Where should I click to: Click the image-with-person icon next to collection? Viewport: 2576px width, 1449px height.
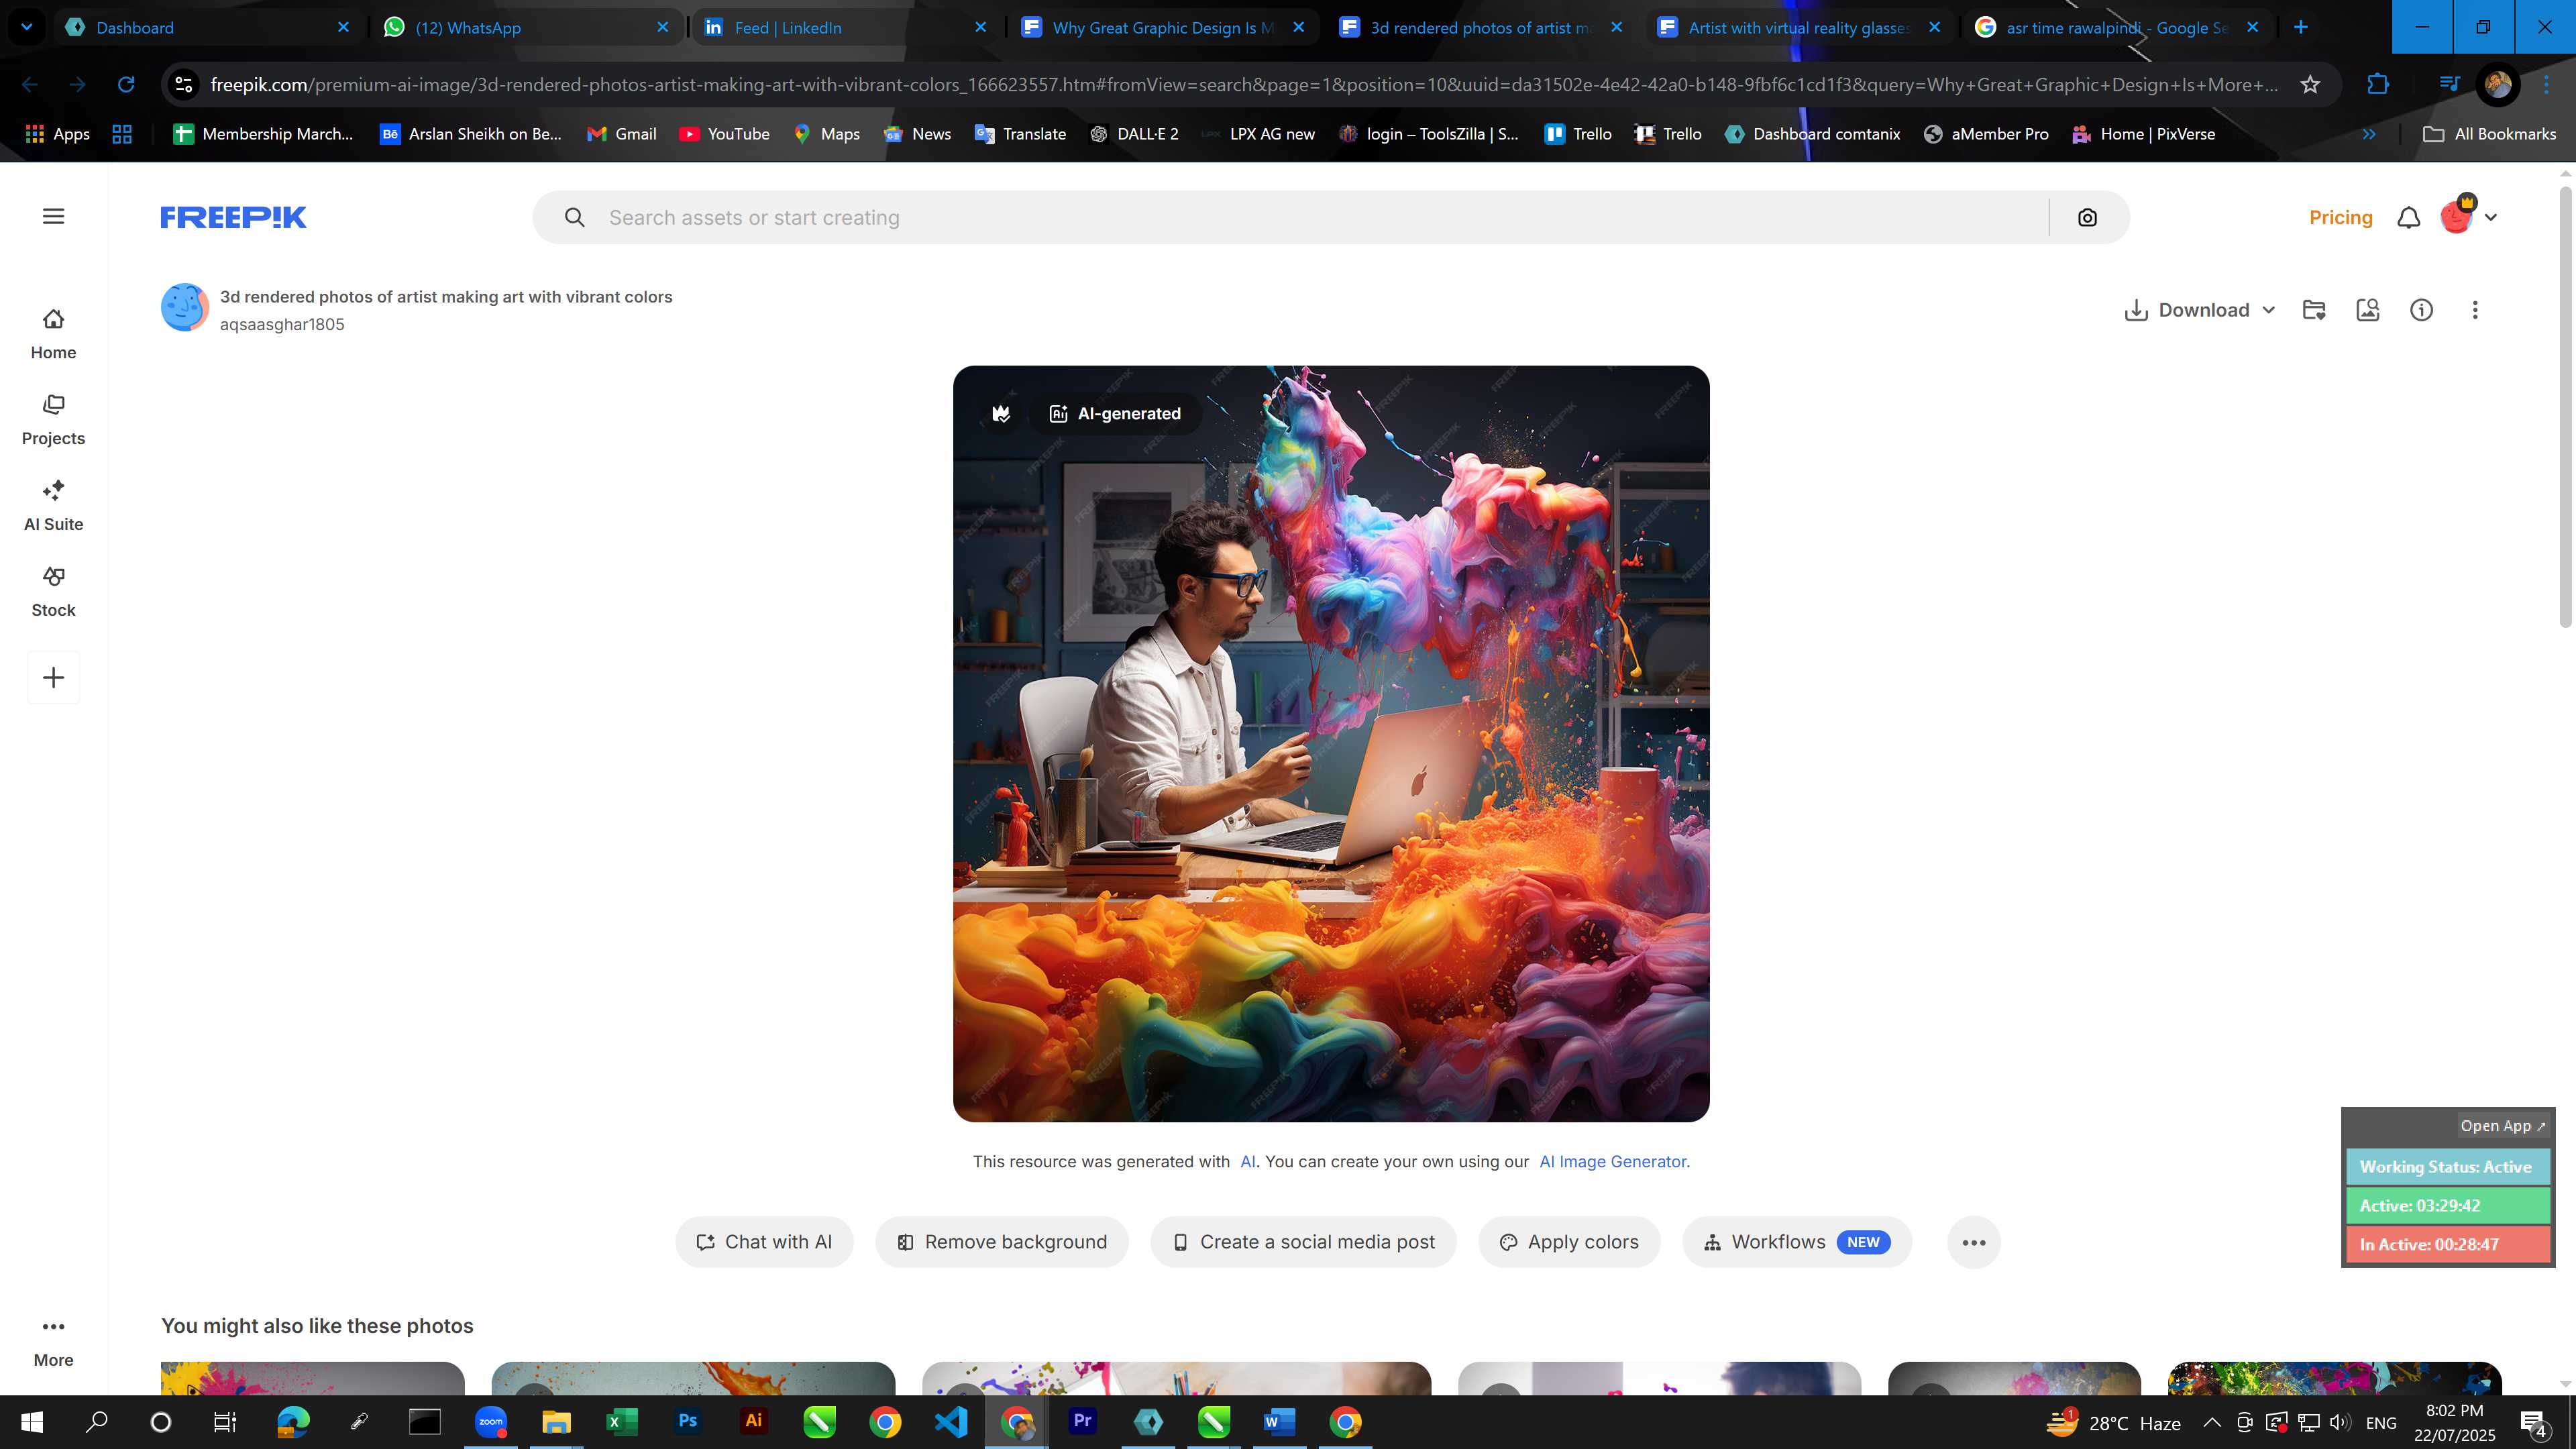point(2368,310)
